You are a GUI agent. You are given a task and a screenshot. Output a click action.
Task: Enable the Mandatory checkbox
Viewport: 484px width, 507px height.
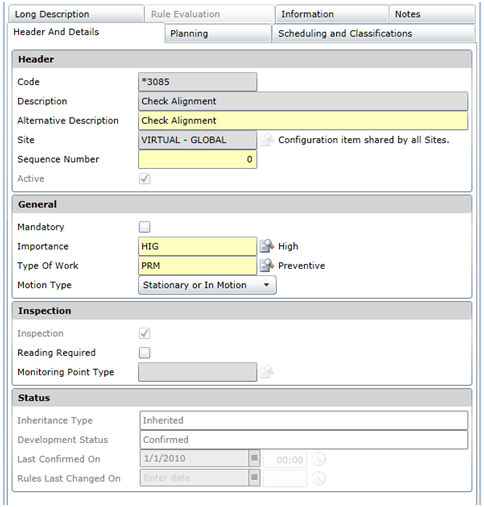(145, 227)
